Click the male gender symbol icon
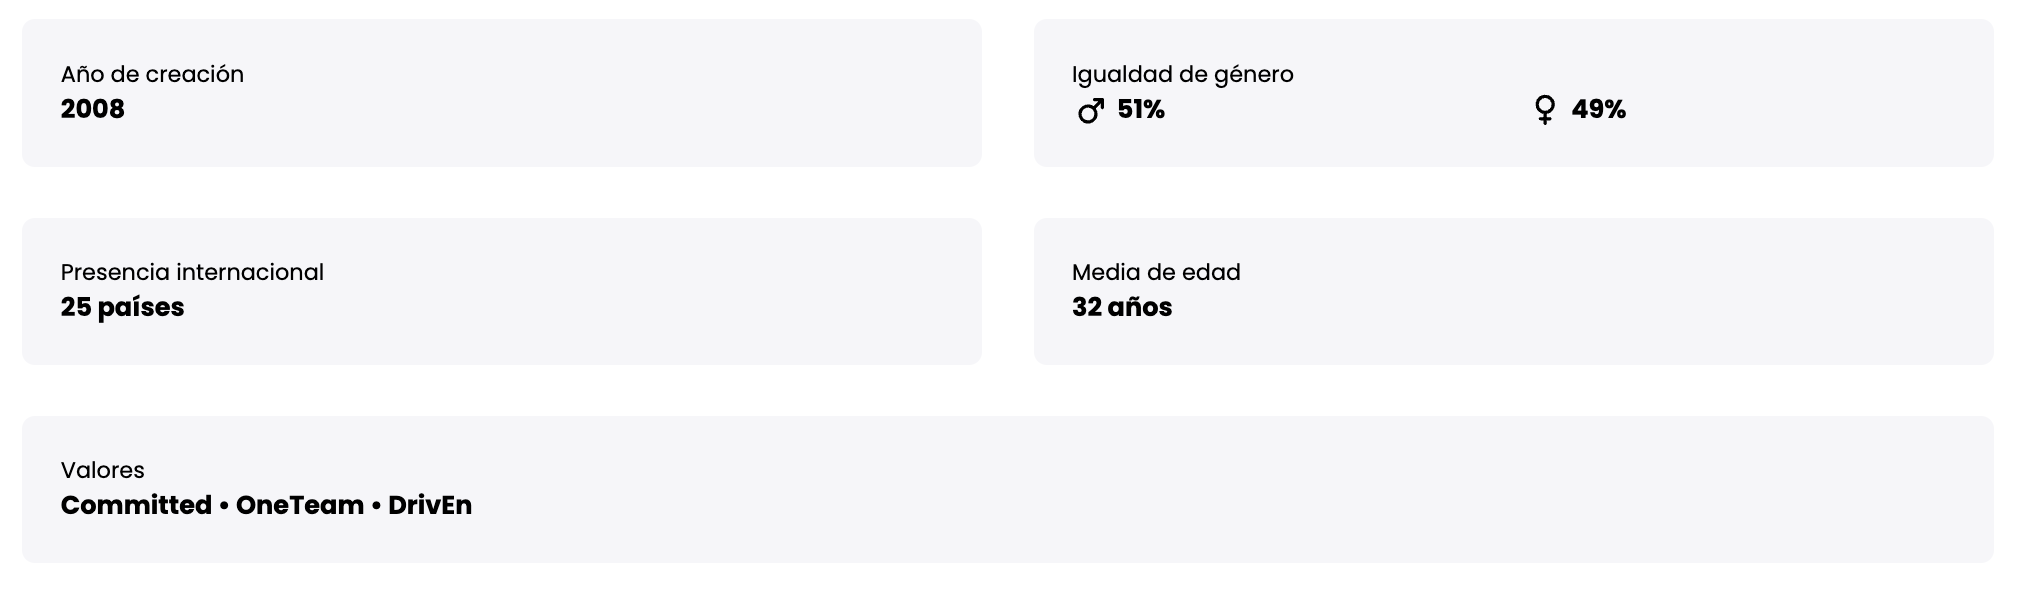This screenshot has width=2020, height=590. [1090, 110]
